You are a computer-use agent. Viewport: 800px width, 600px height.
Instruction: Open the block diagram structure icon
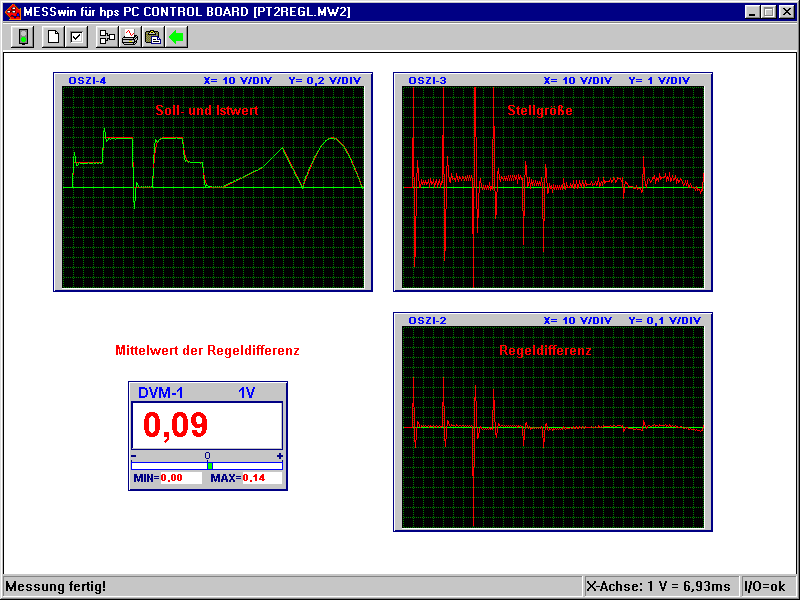tap(107, 38)
